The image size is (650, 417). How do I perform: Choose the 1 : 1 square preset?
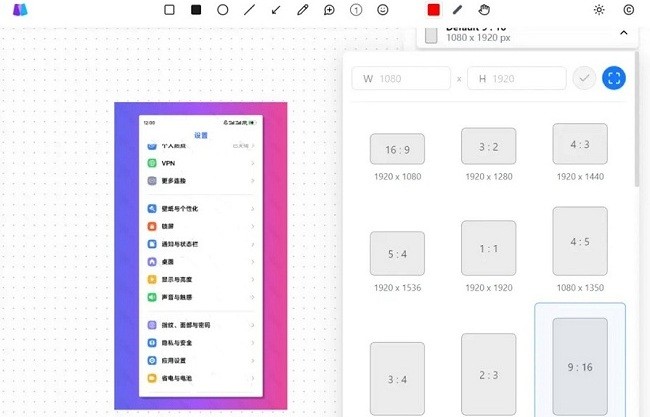(x=489, y=248)
